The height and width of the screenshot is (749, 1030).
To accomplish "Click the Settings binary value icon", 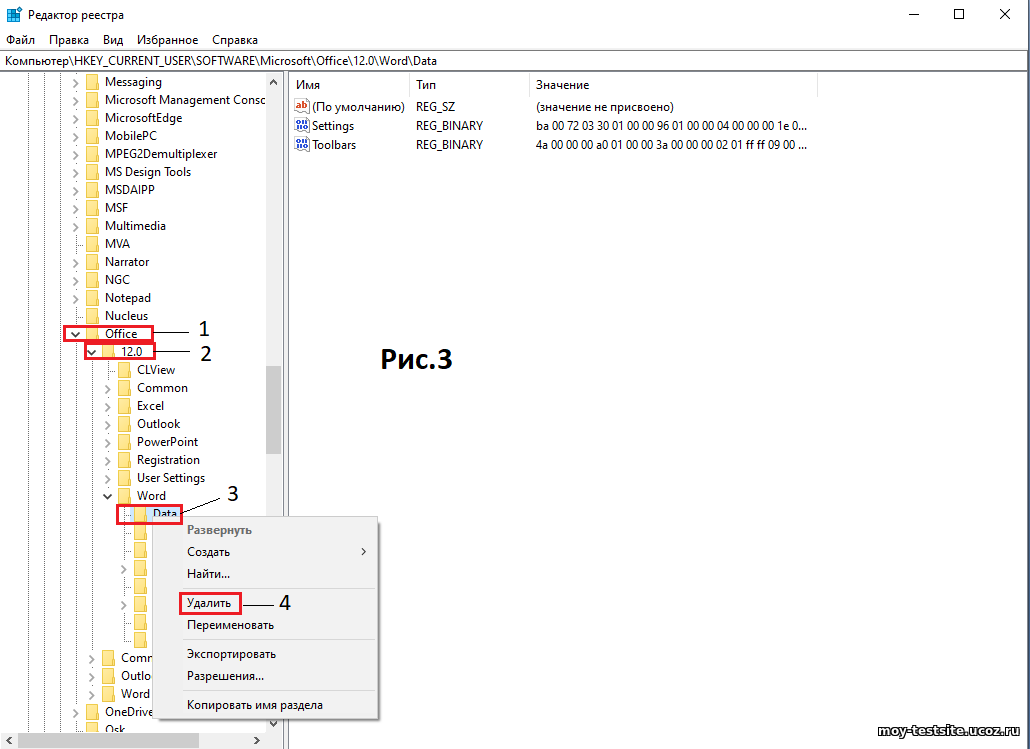I will (302, 126).
